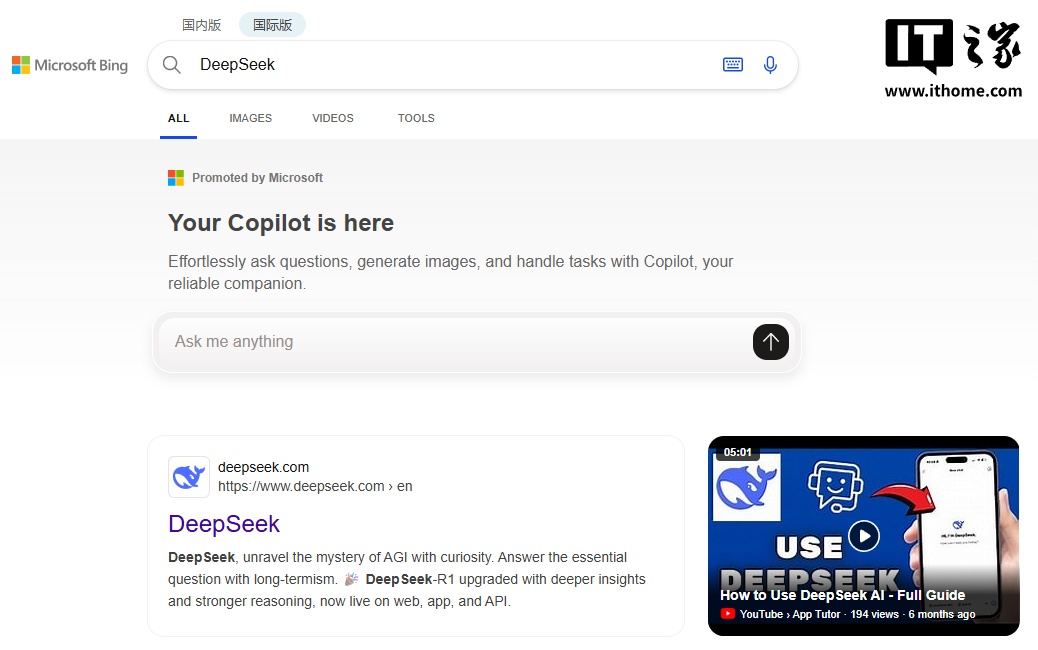Click the Microsoft logo beside Promoted by Microsoft
This screenshot has height=650, width=1038.
[176, 177]
